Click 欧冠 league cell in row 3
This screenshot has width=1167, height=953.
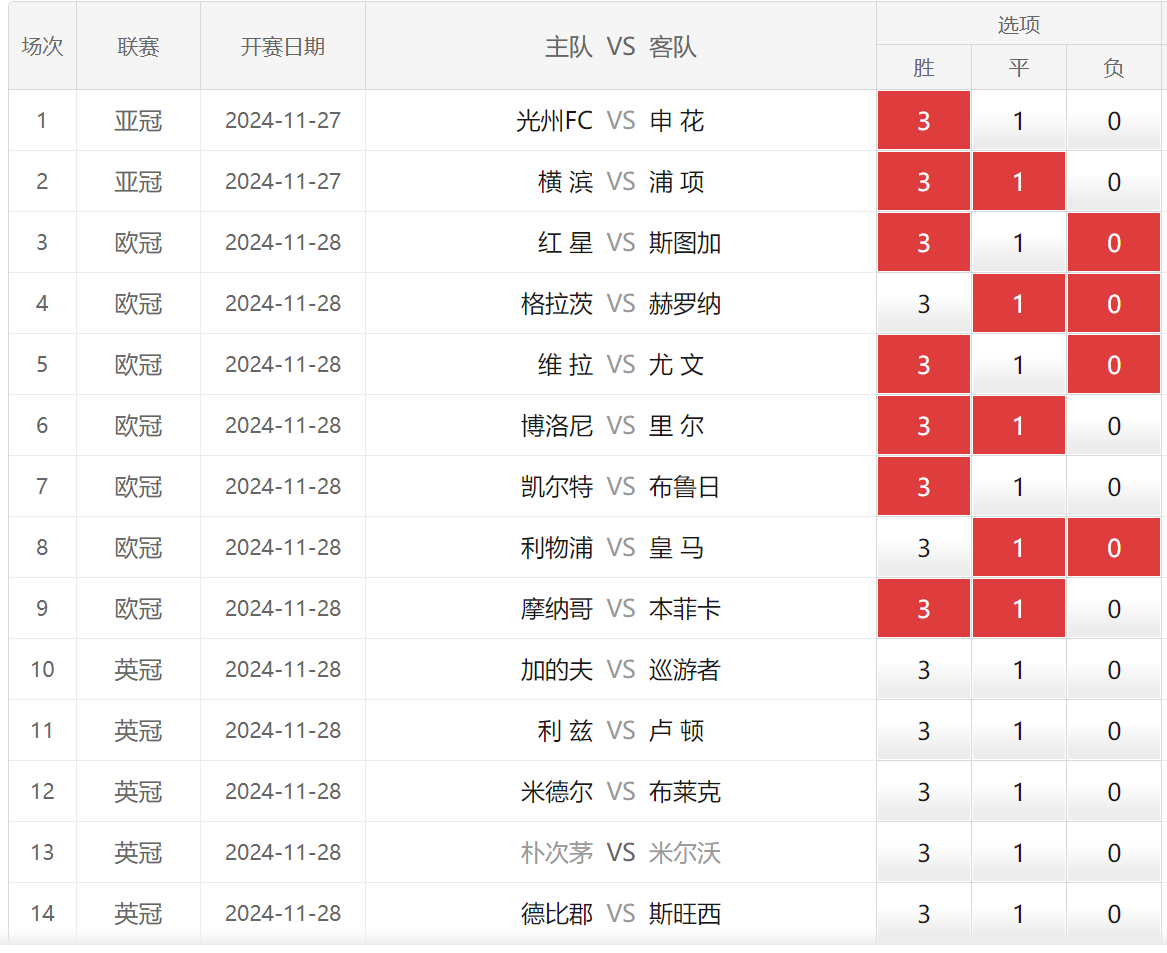[x=138, y=243]
